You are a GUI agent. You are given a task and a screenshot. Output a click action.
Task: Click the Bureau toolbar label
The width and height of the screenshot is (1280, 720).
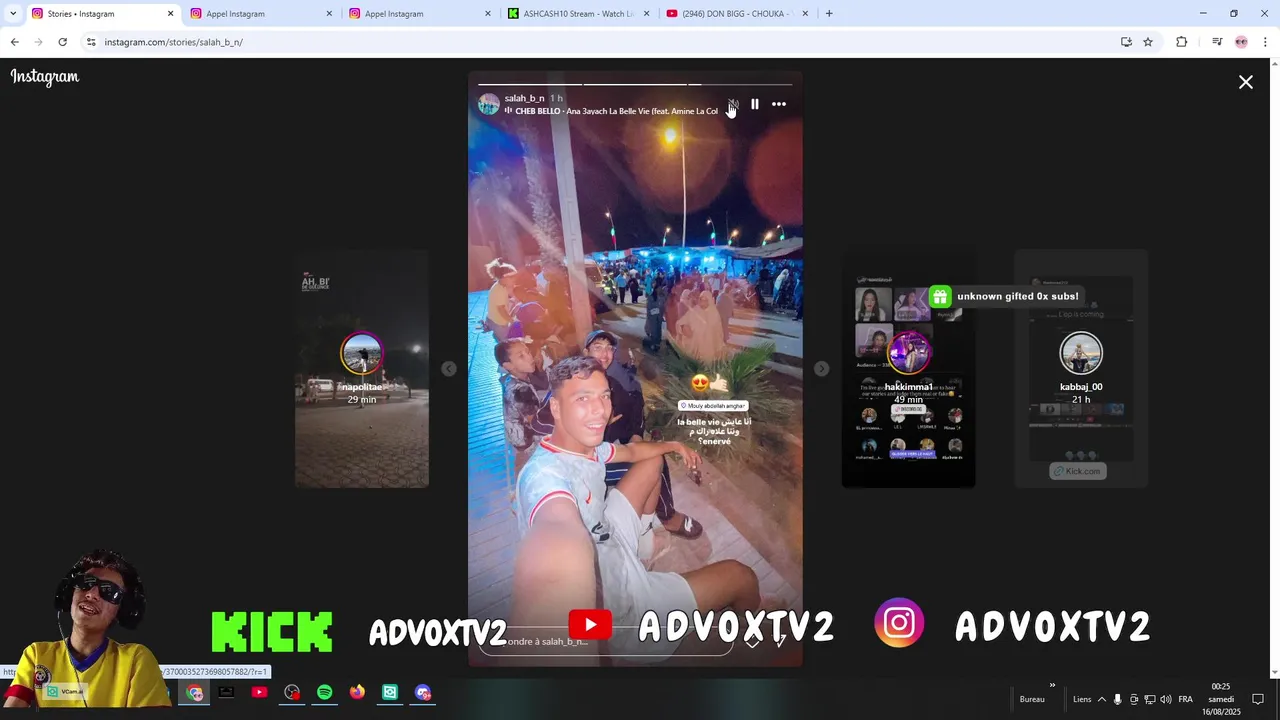[x=1032, y=699]
